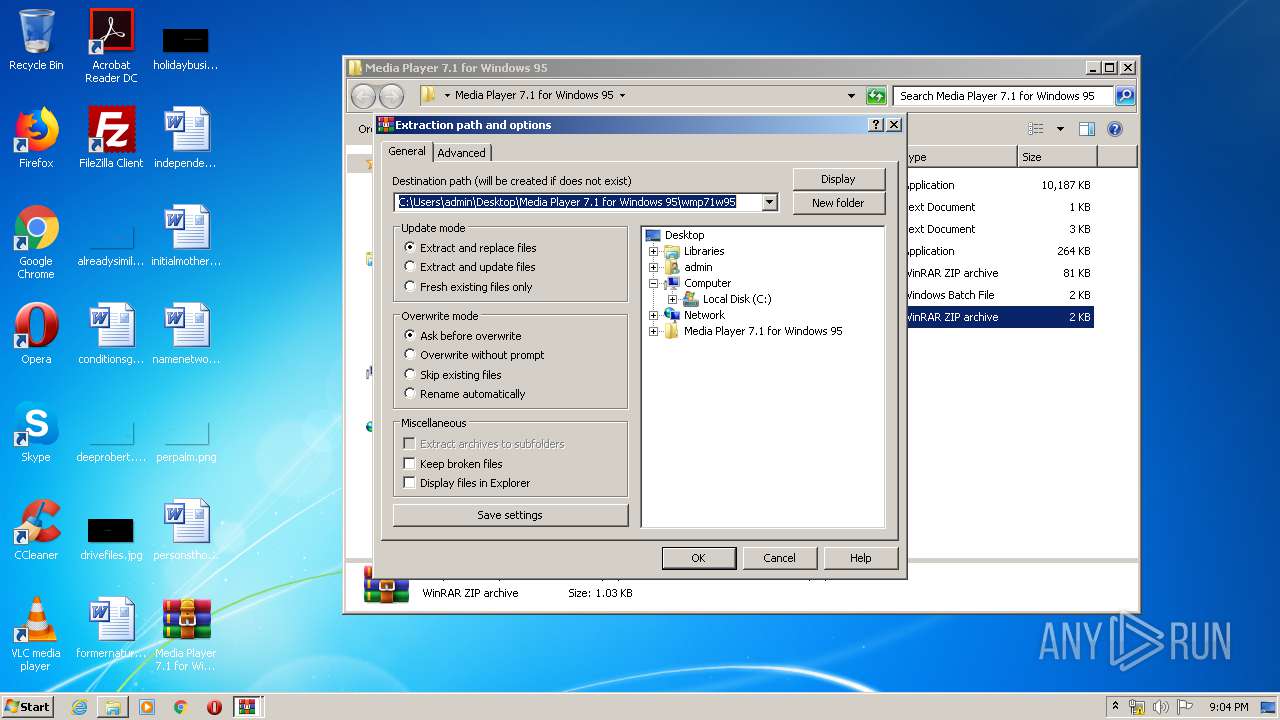
Task: Expand Media Player 7.1 for Windows 95 node
Action: pyautogui.click(x=654, y=331)
